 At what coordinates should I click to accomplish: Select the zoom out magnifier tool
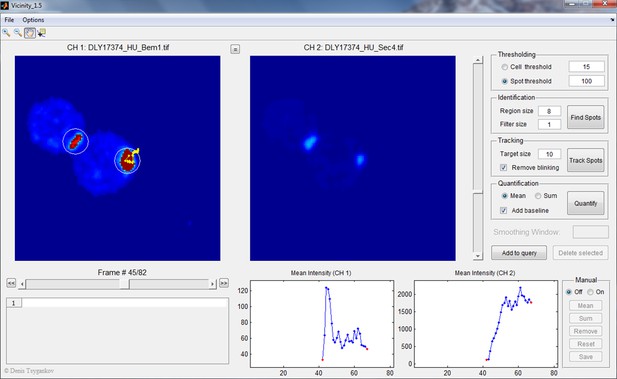point(18,33)
